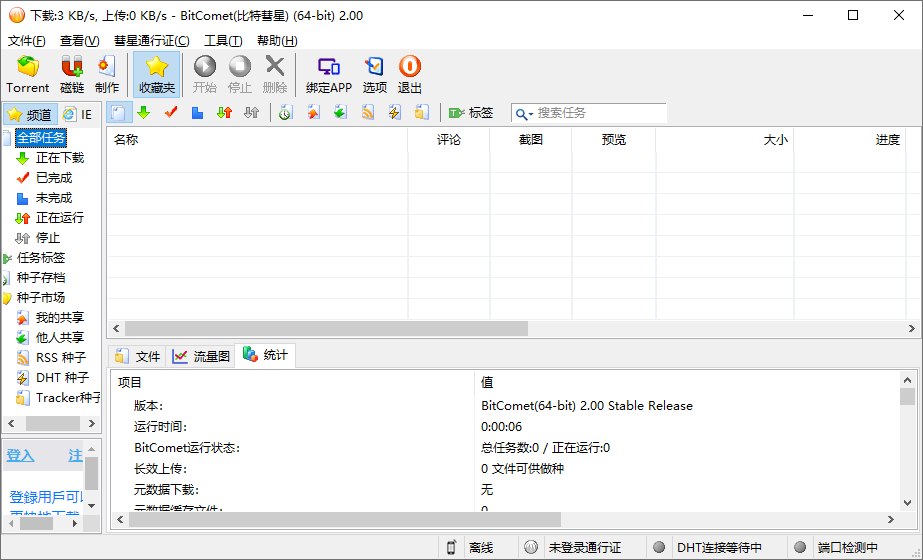This screenshot has height=560, width=923.
Task: Select 停止 in the sidebar tree
Action: (48, 238)
